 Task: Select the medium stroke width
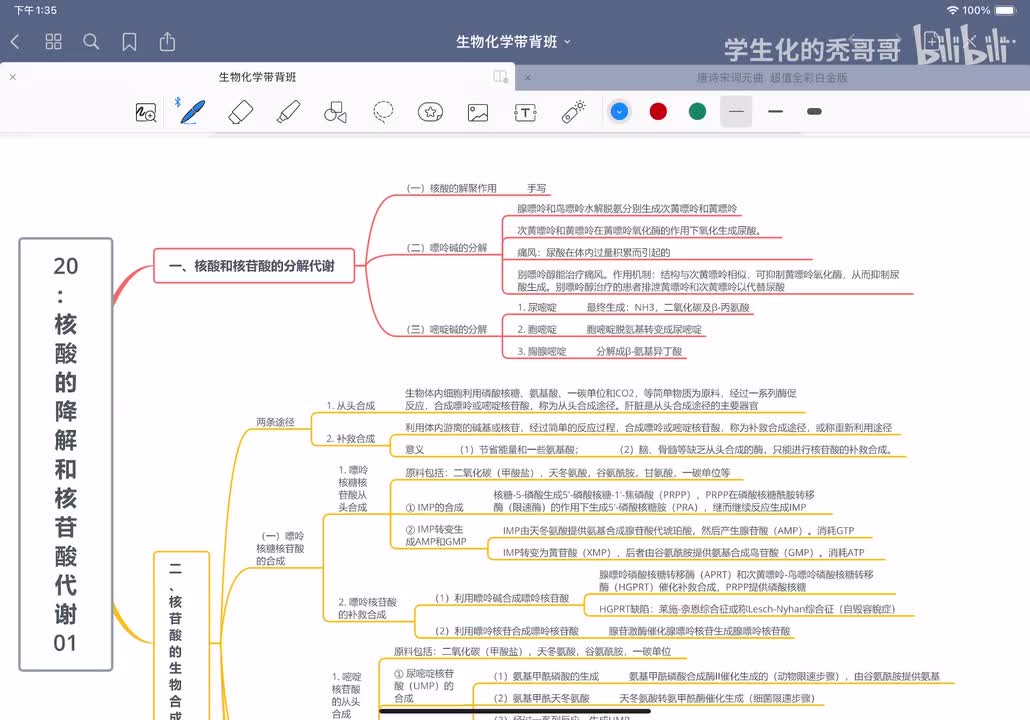775,112
